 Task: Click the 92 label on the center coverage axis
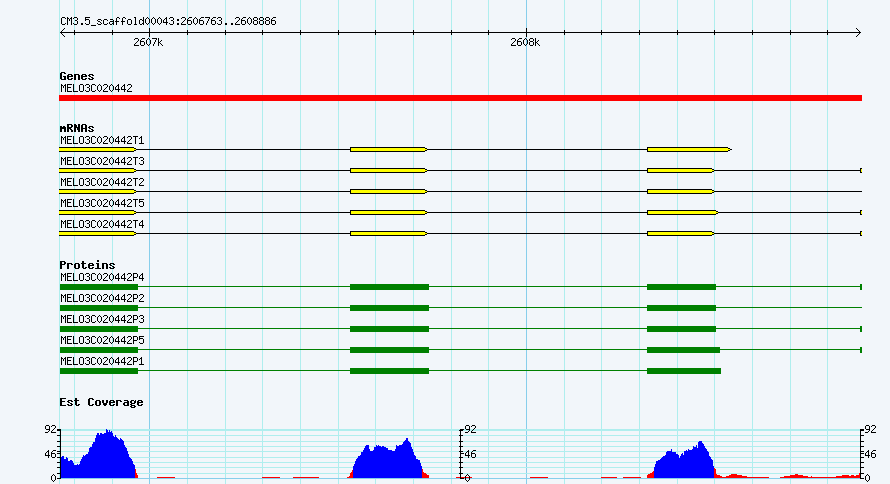471,430
